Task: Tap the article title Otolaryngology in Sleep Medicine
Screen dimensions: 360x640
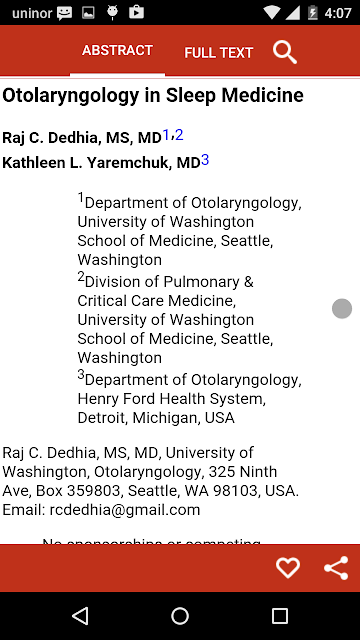Action: (153, 96)
